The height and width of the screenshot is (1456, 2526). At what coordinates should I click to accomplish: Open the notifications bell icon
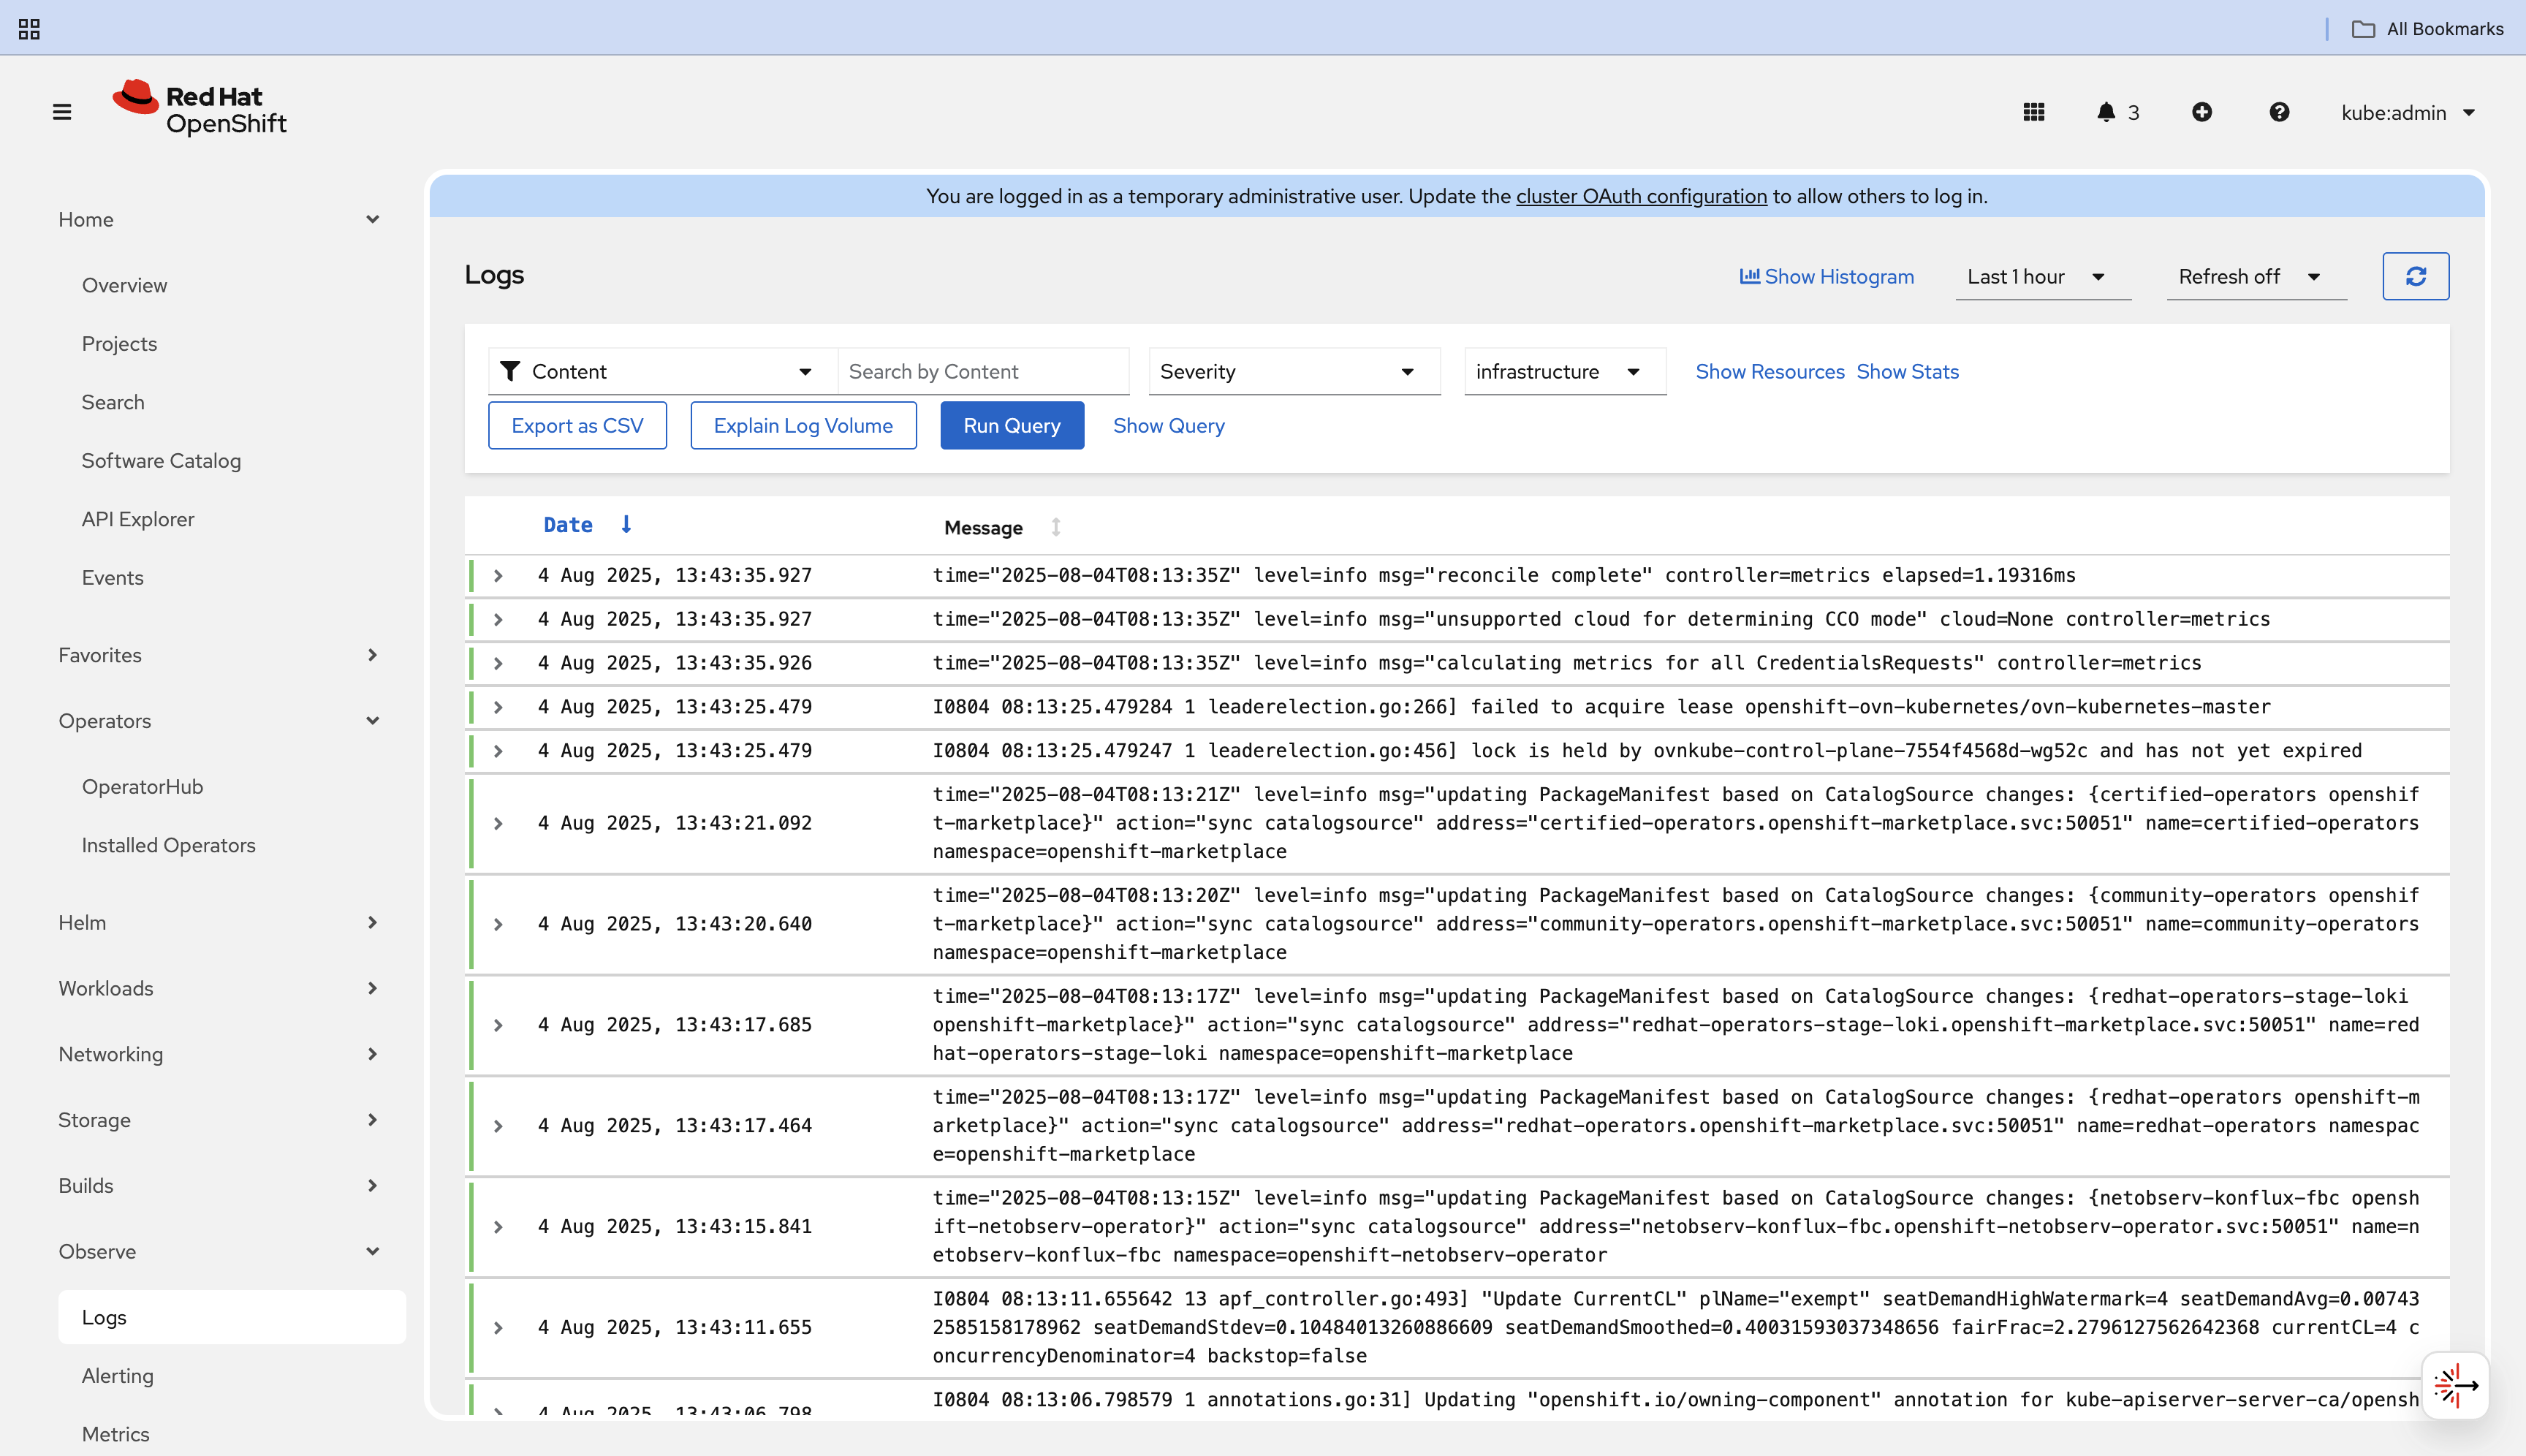2106,112
